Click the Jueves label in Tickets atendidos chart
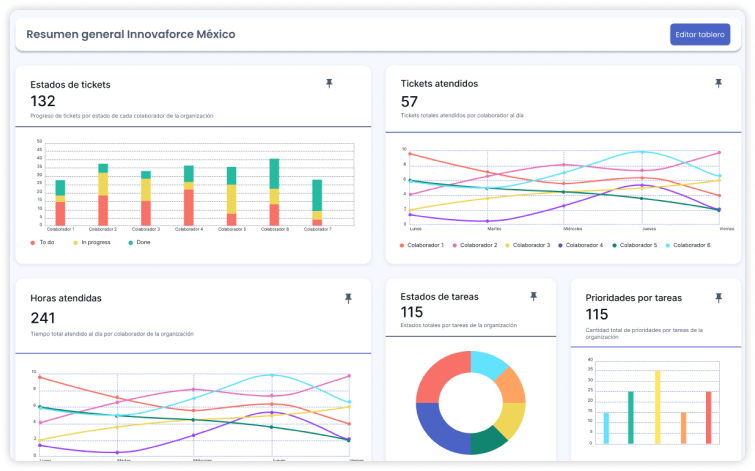 649,229
